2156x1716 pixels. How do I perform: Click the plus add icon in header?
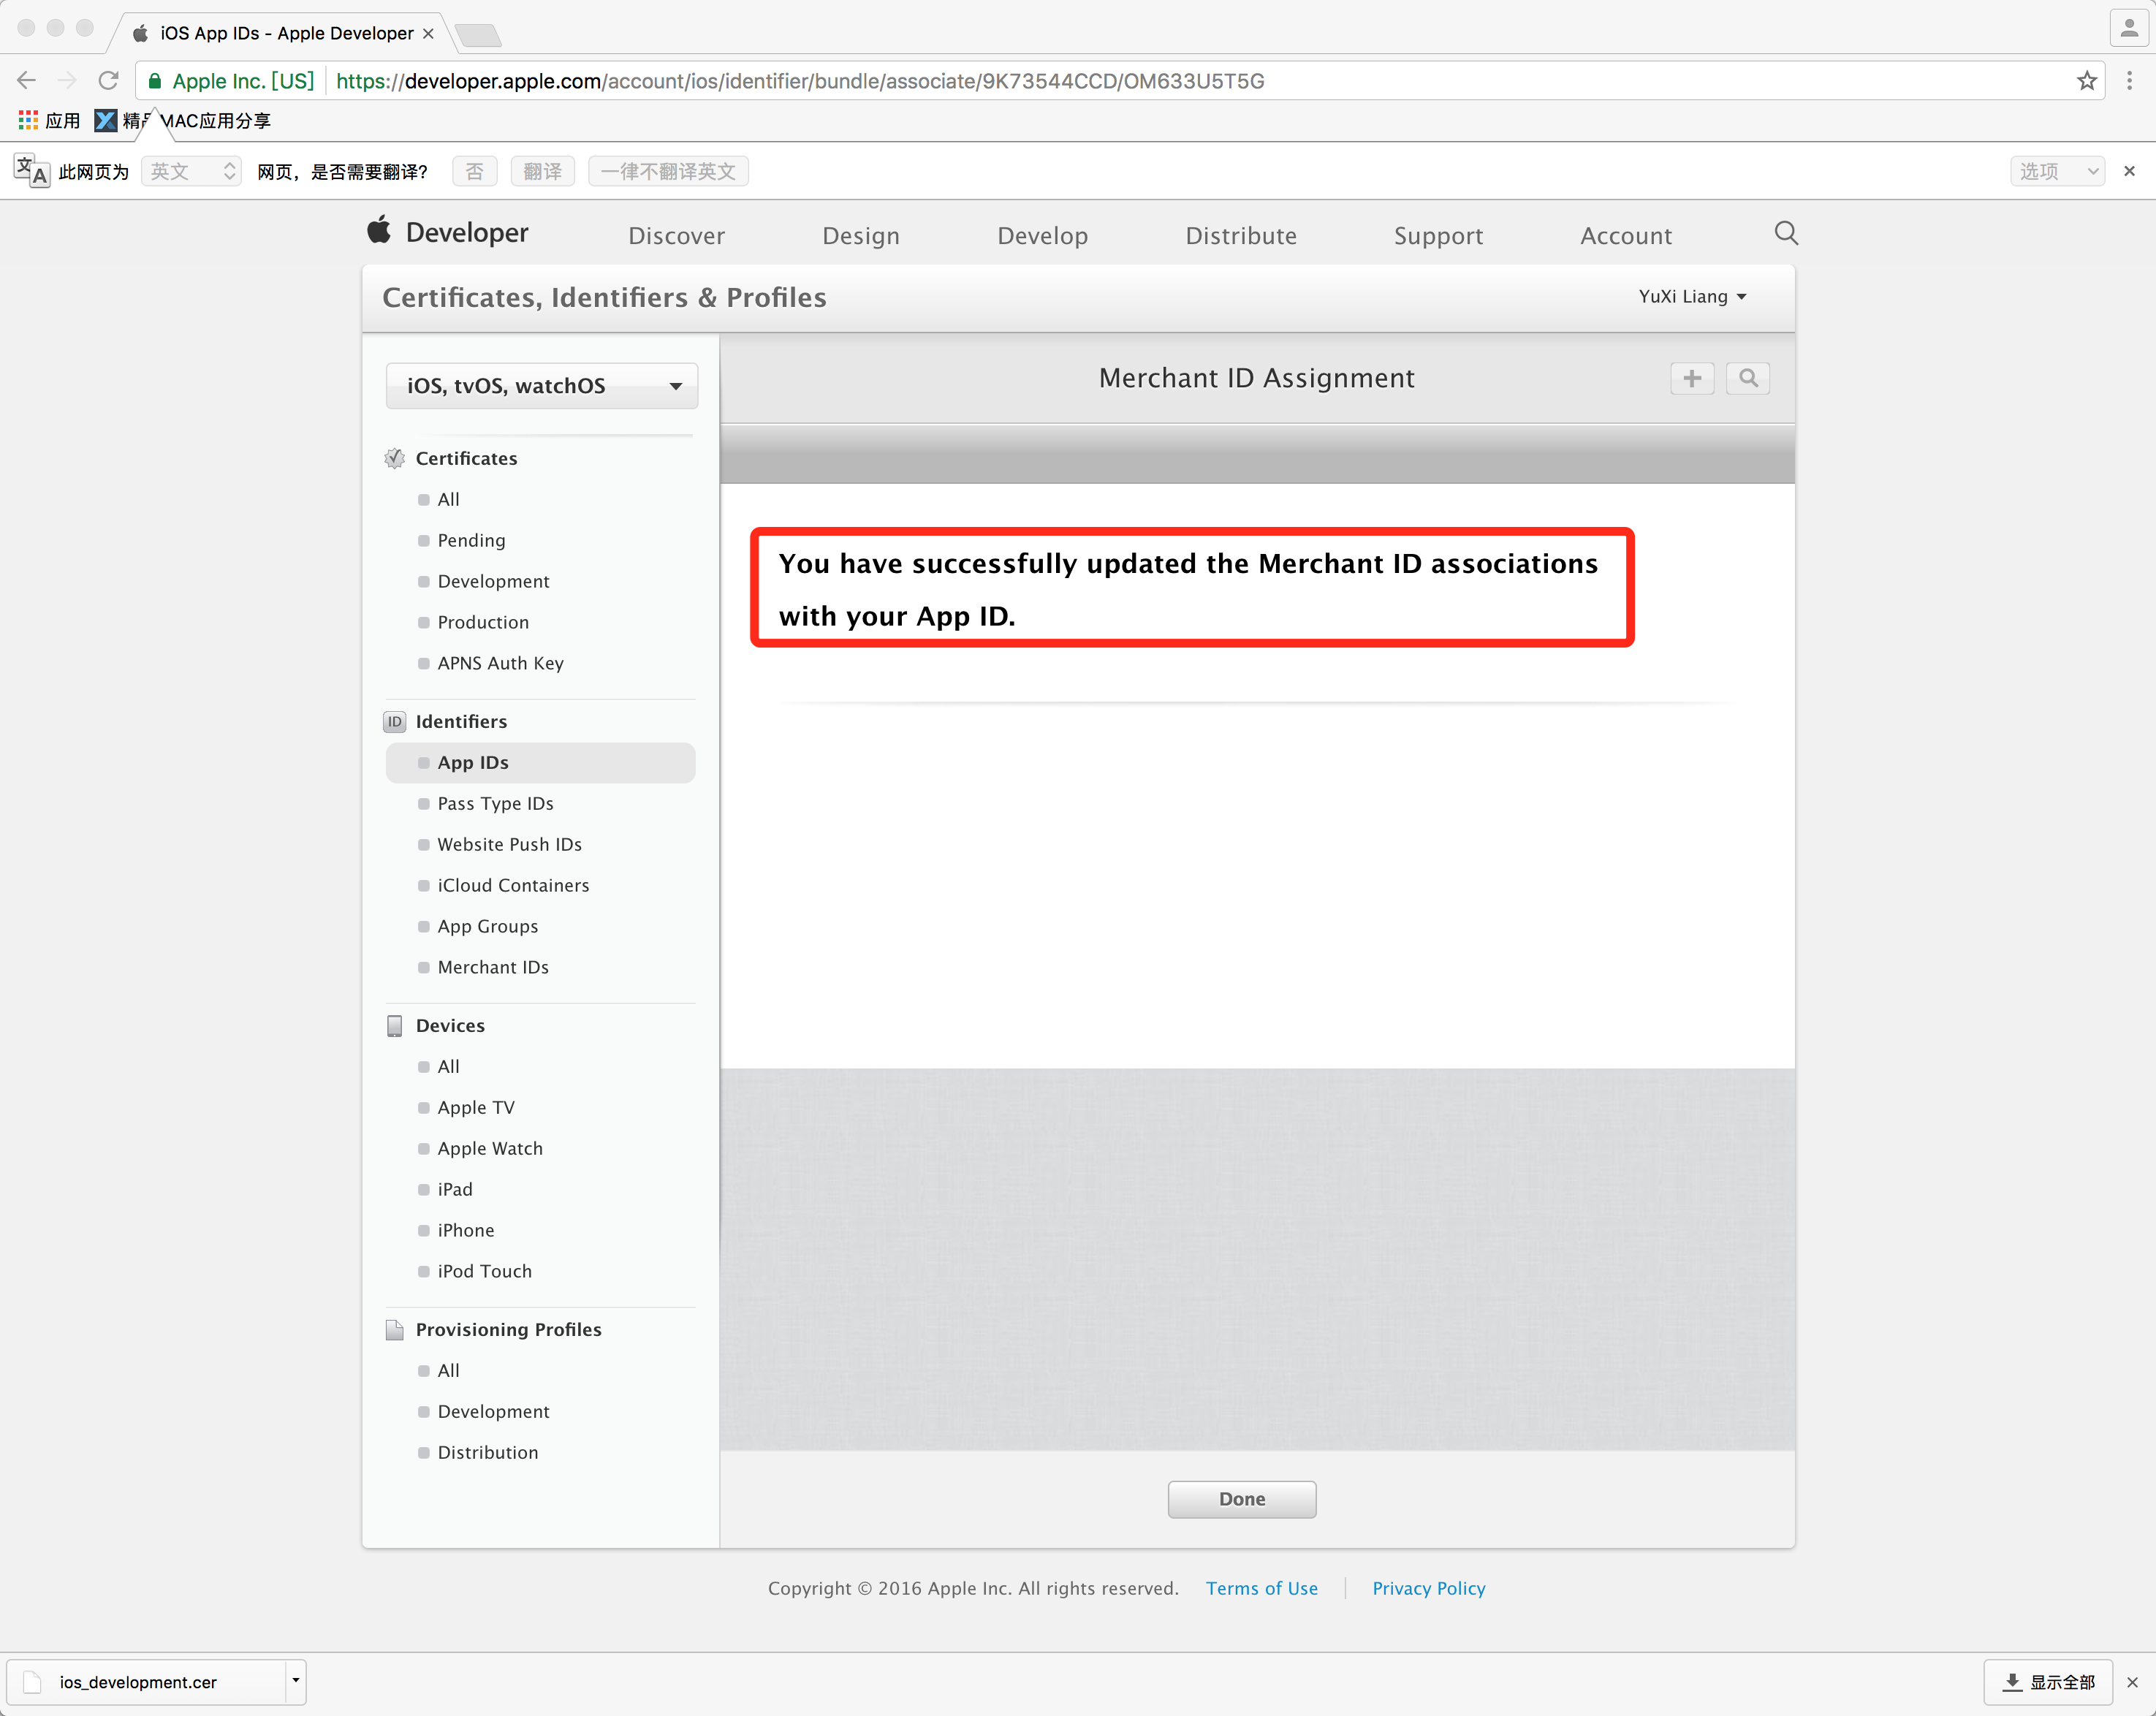click(x=1691, y=378)
